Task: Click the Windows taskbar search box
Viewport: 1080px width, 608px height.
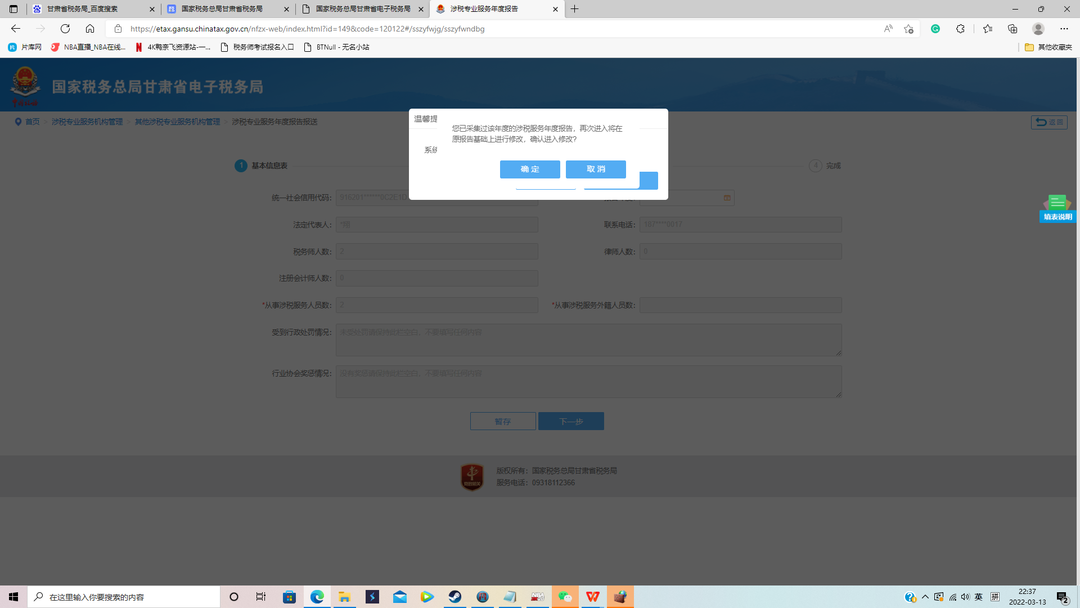Action: [x=124, y=597]
